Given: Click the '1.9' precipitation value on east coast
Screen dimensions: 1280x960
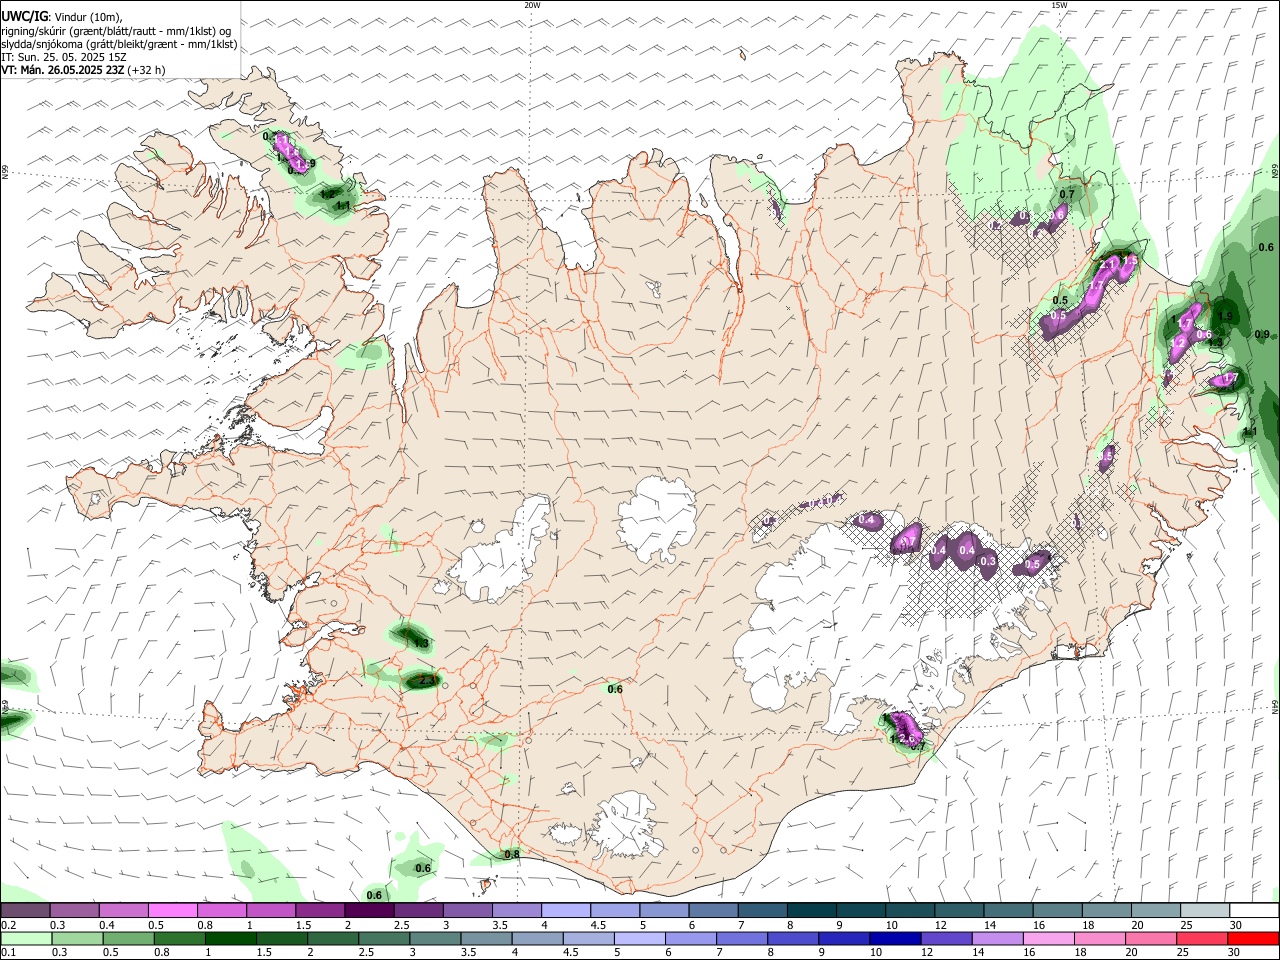Looking at the screenshot, I should 1226,316.
